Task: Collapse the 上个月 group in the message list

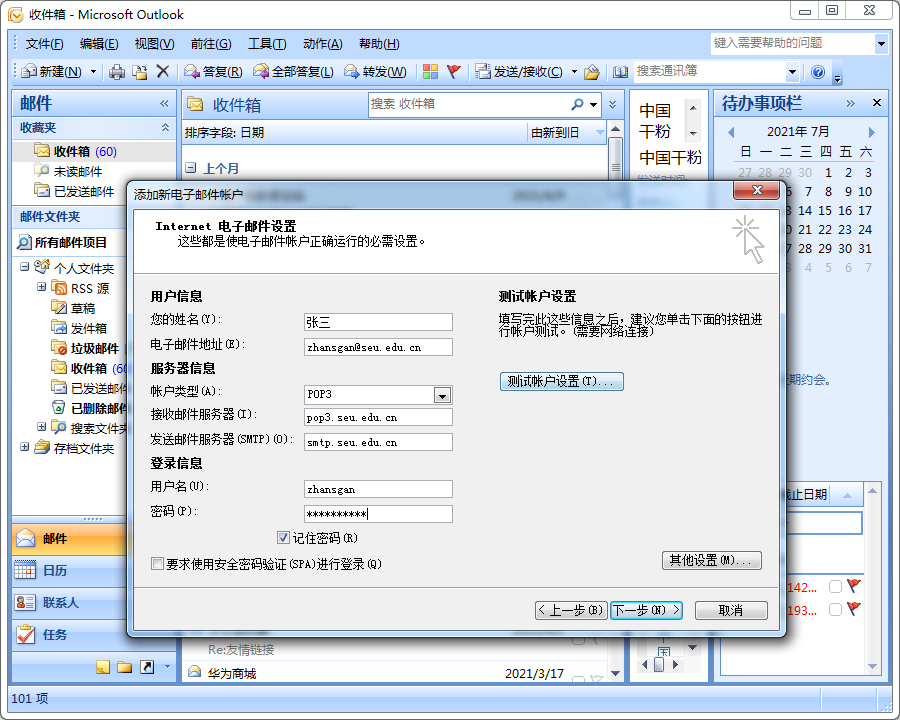Action: point(191,168)
